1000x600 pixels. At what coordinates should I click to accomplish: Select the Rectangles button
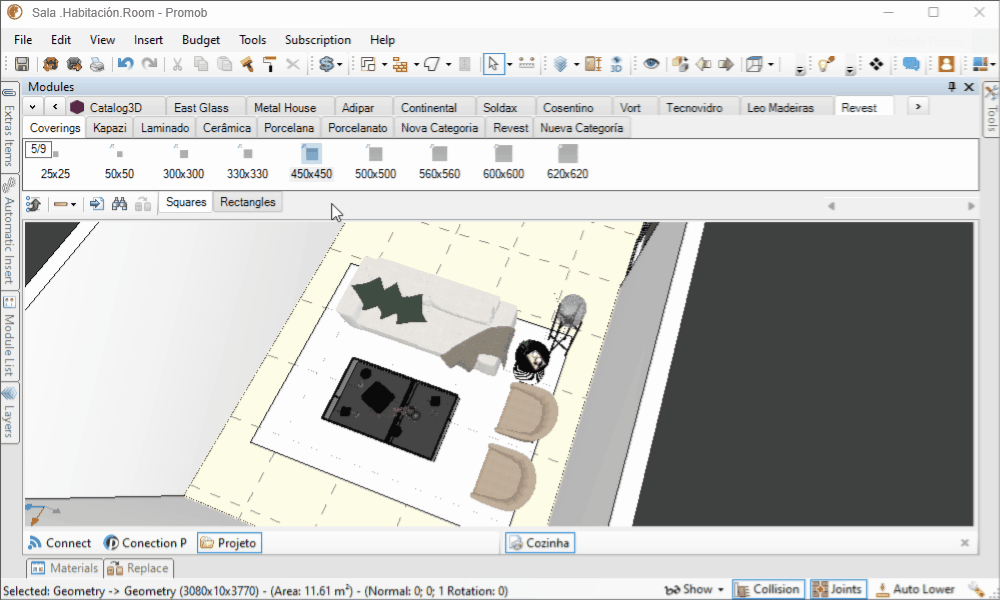(248, 202)
